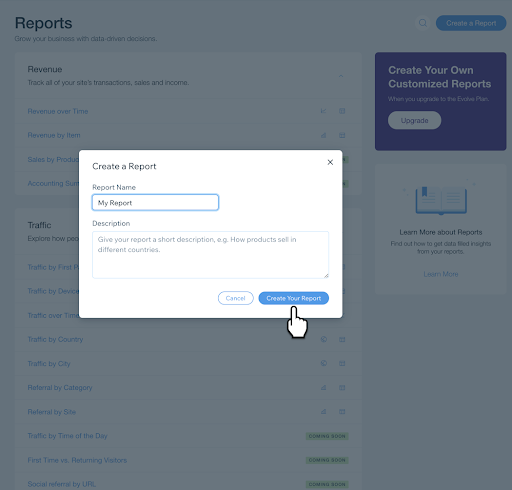Screen dimensions: 512x490
Task: Click the Description text area
Action: tap(210, 255)
